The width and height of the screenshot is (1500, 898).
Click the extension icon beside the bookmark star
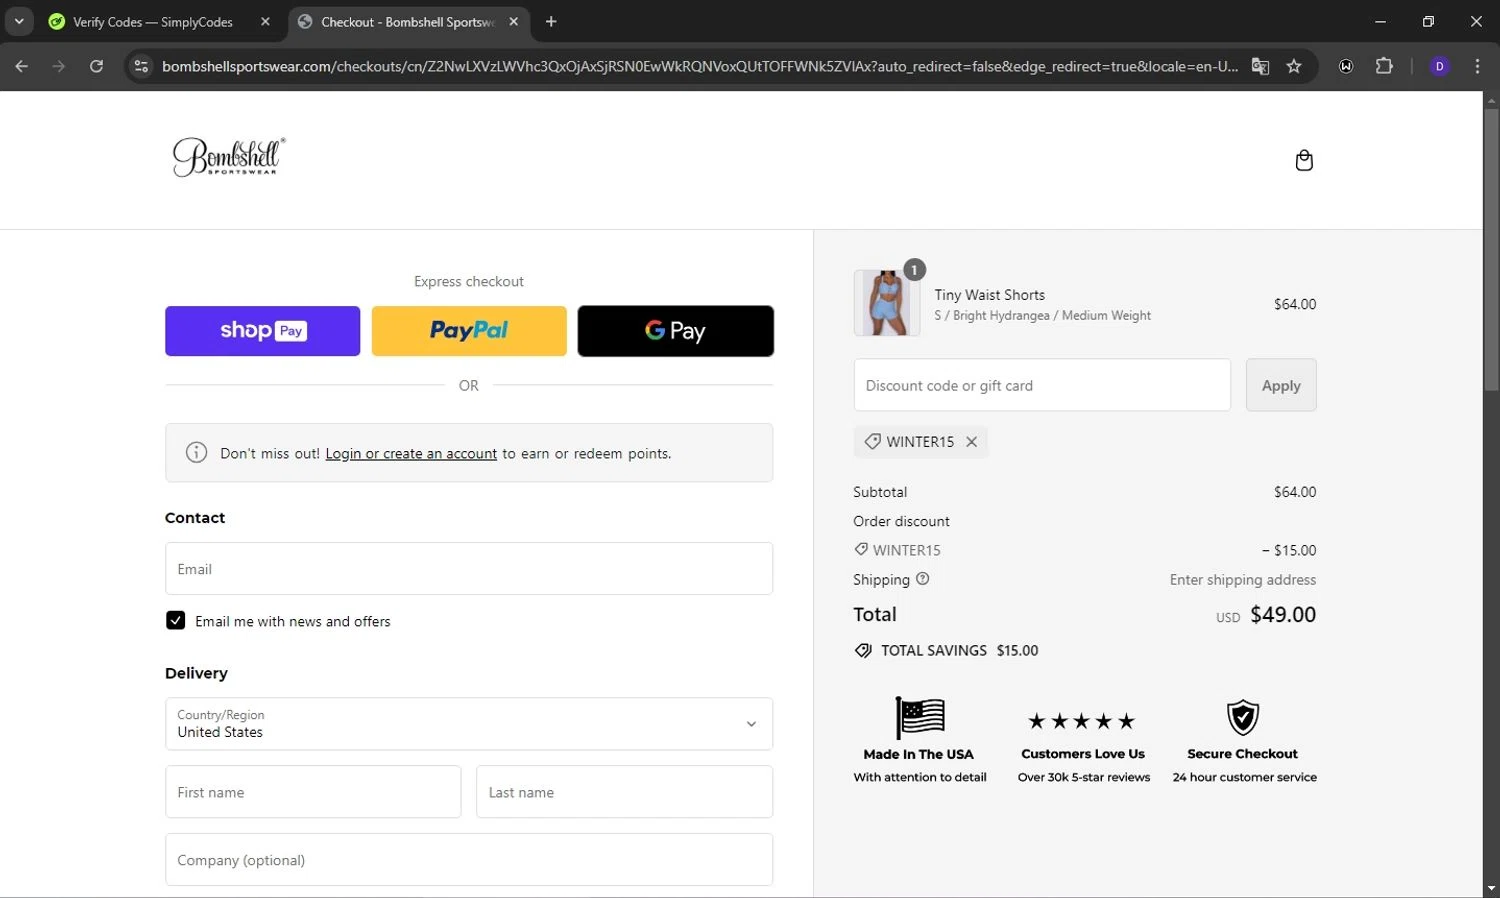[x=1346, y=66]
